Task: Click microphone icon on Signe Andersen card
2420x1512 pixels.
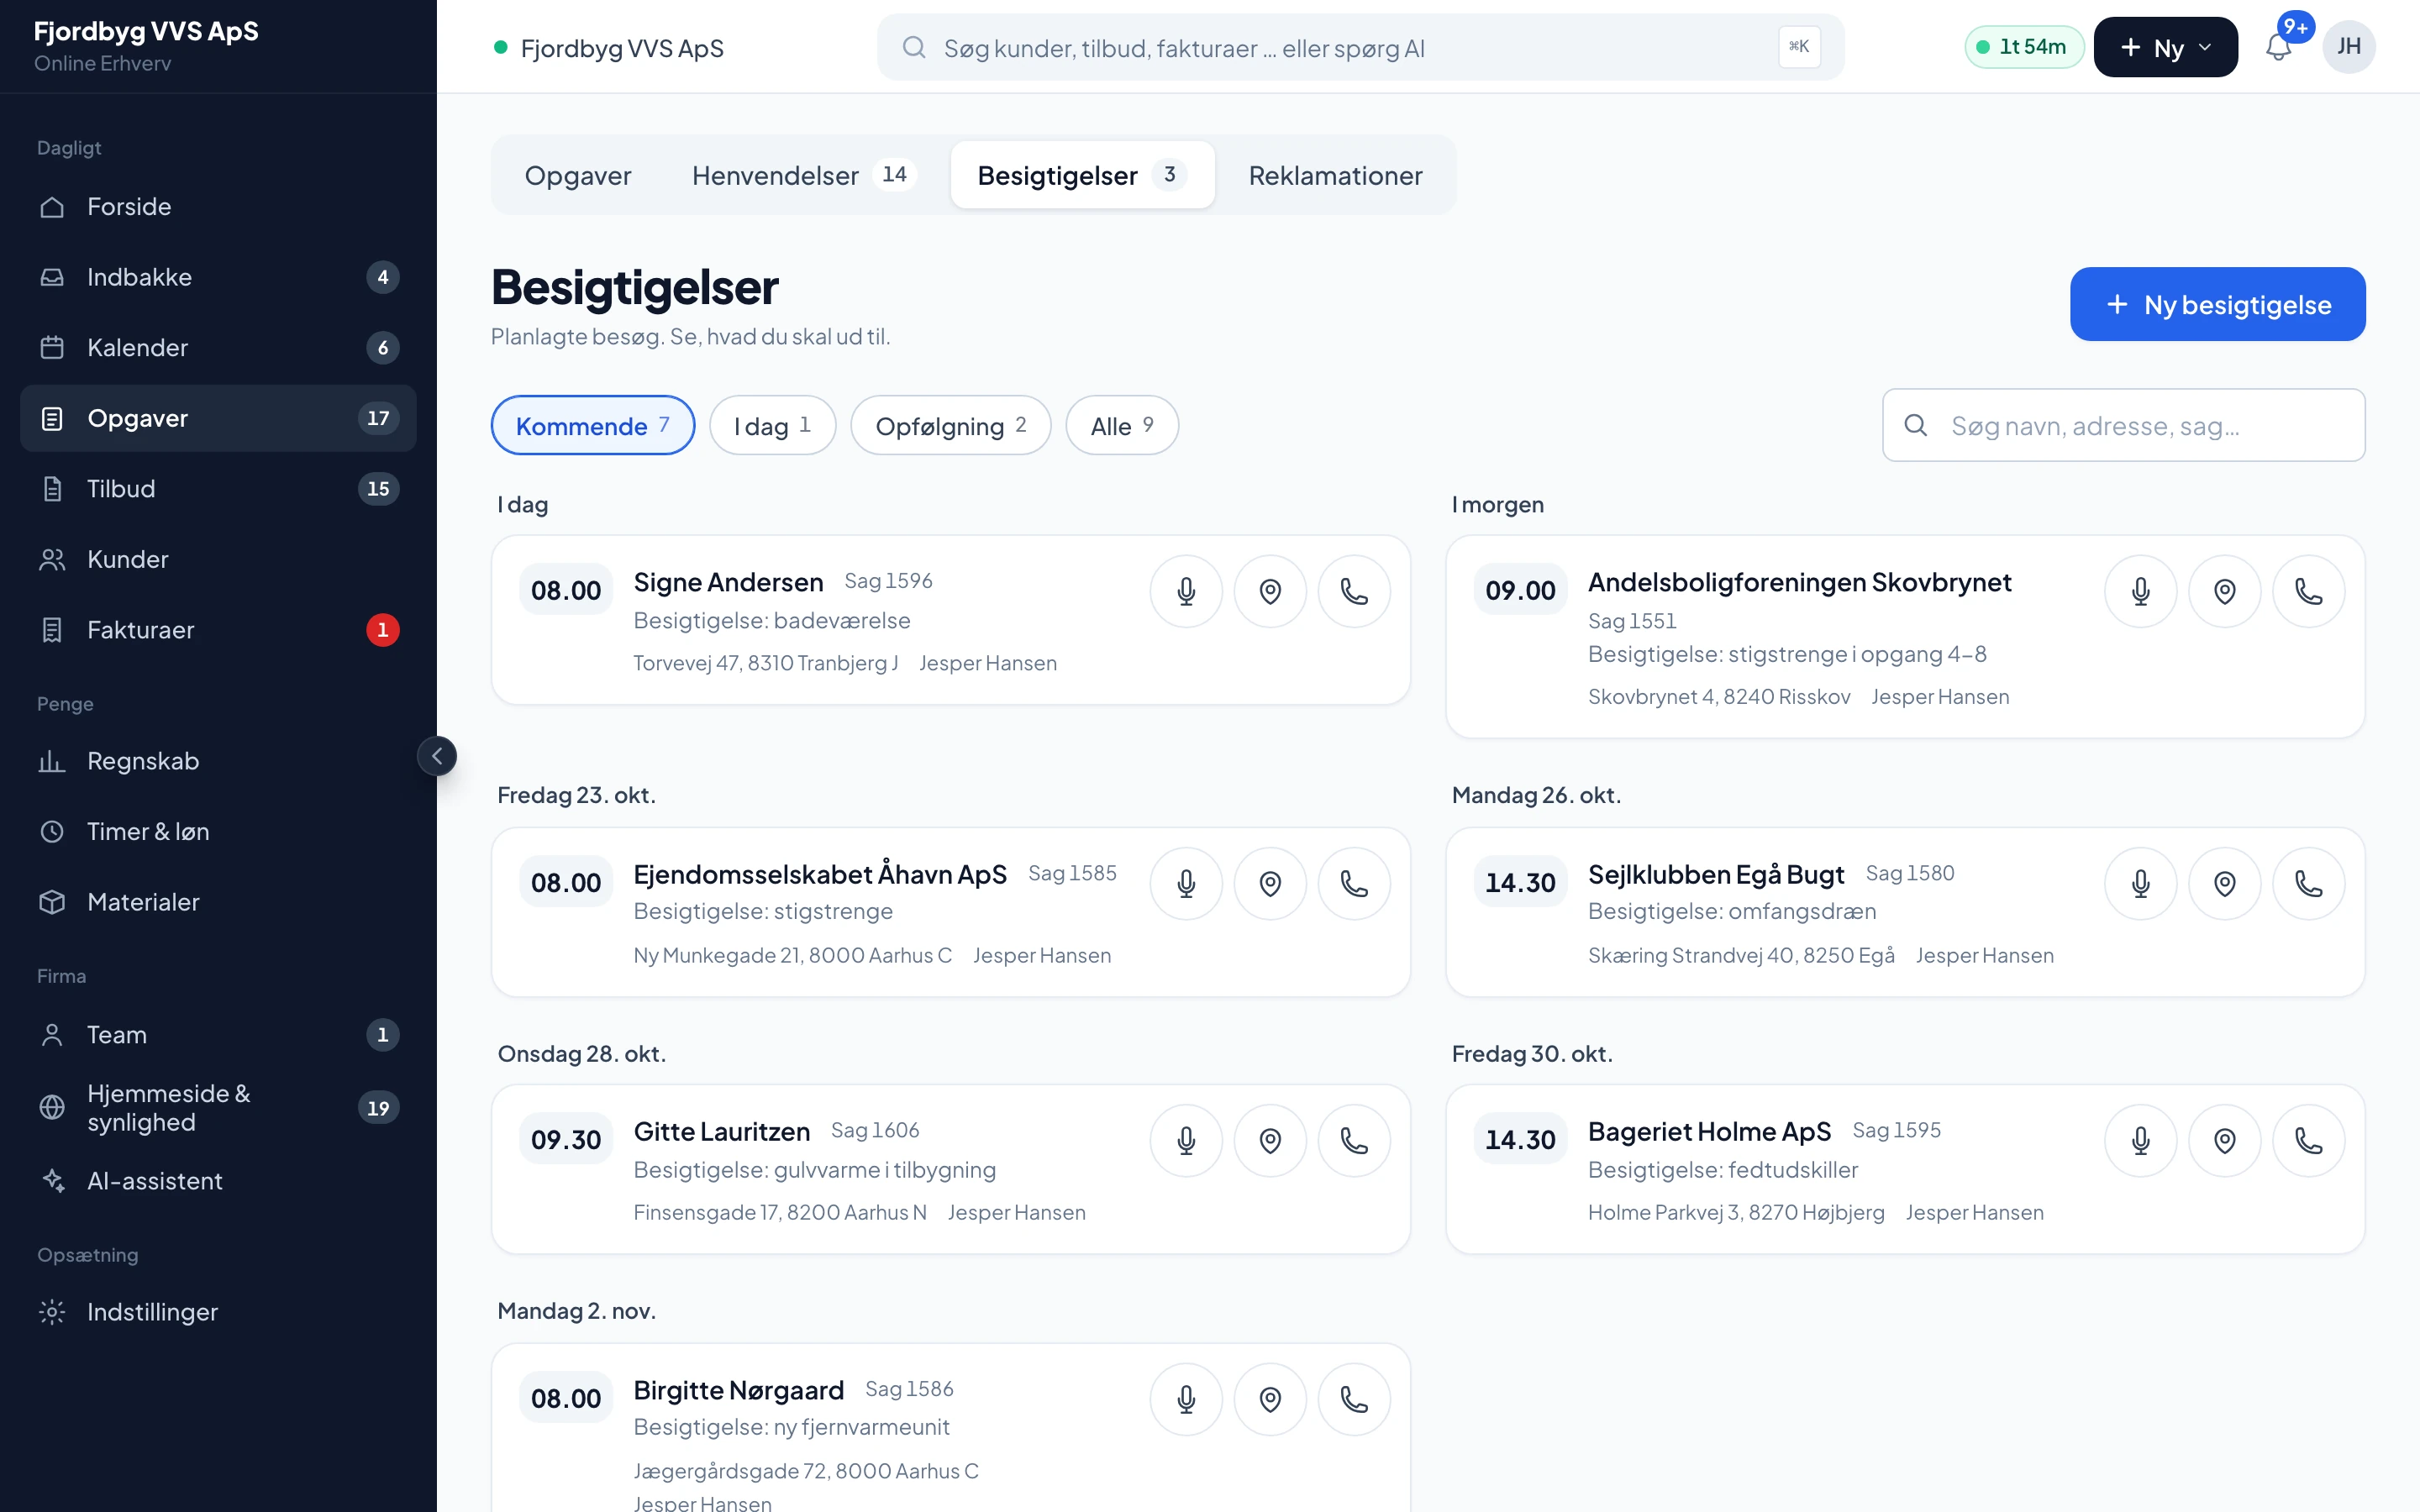Action: point(1186,591)
